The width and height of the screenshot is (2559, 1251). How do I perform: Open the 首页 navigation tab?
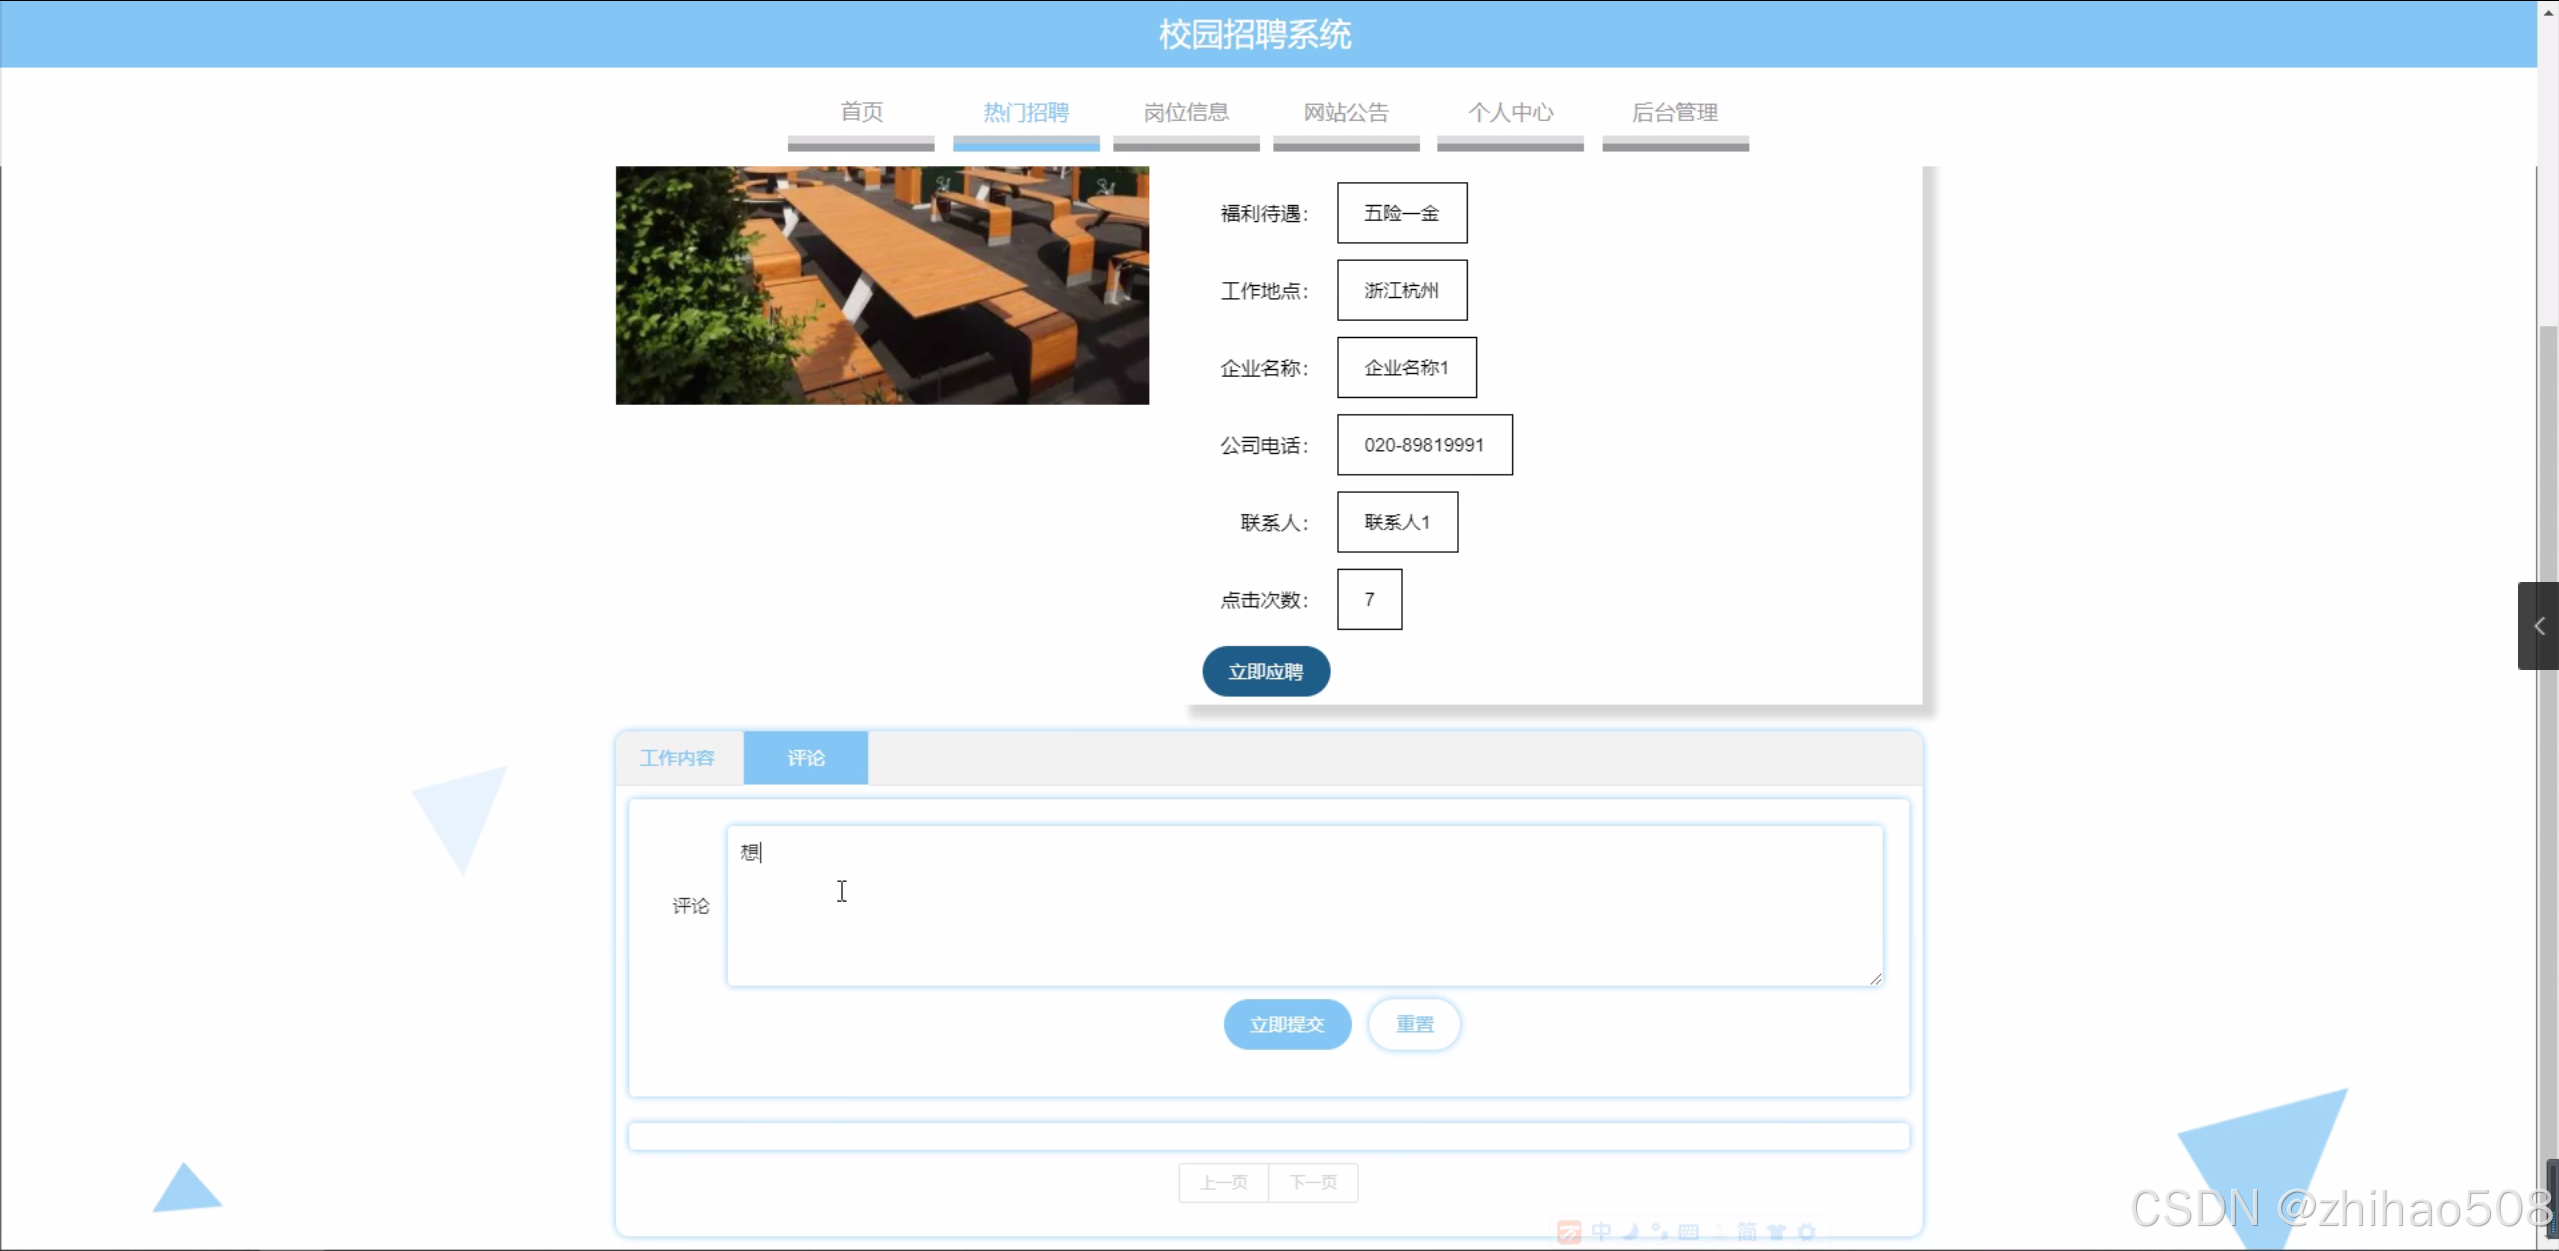[861, 112]
